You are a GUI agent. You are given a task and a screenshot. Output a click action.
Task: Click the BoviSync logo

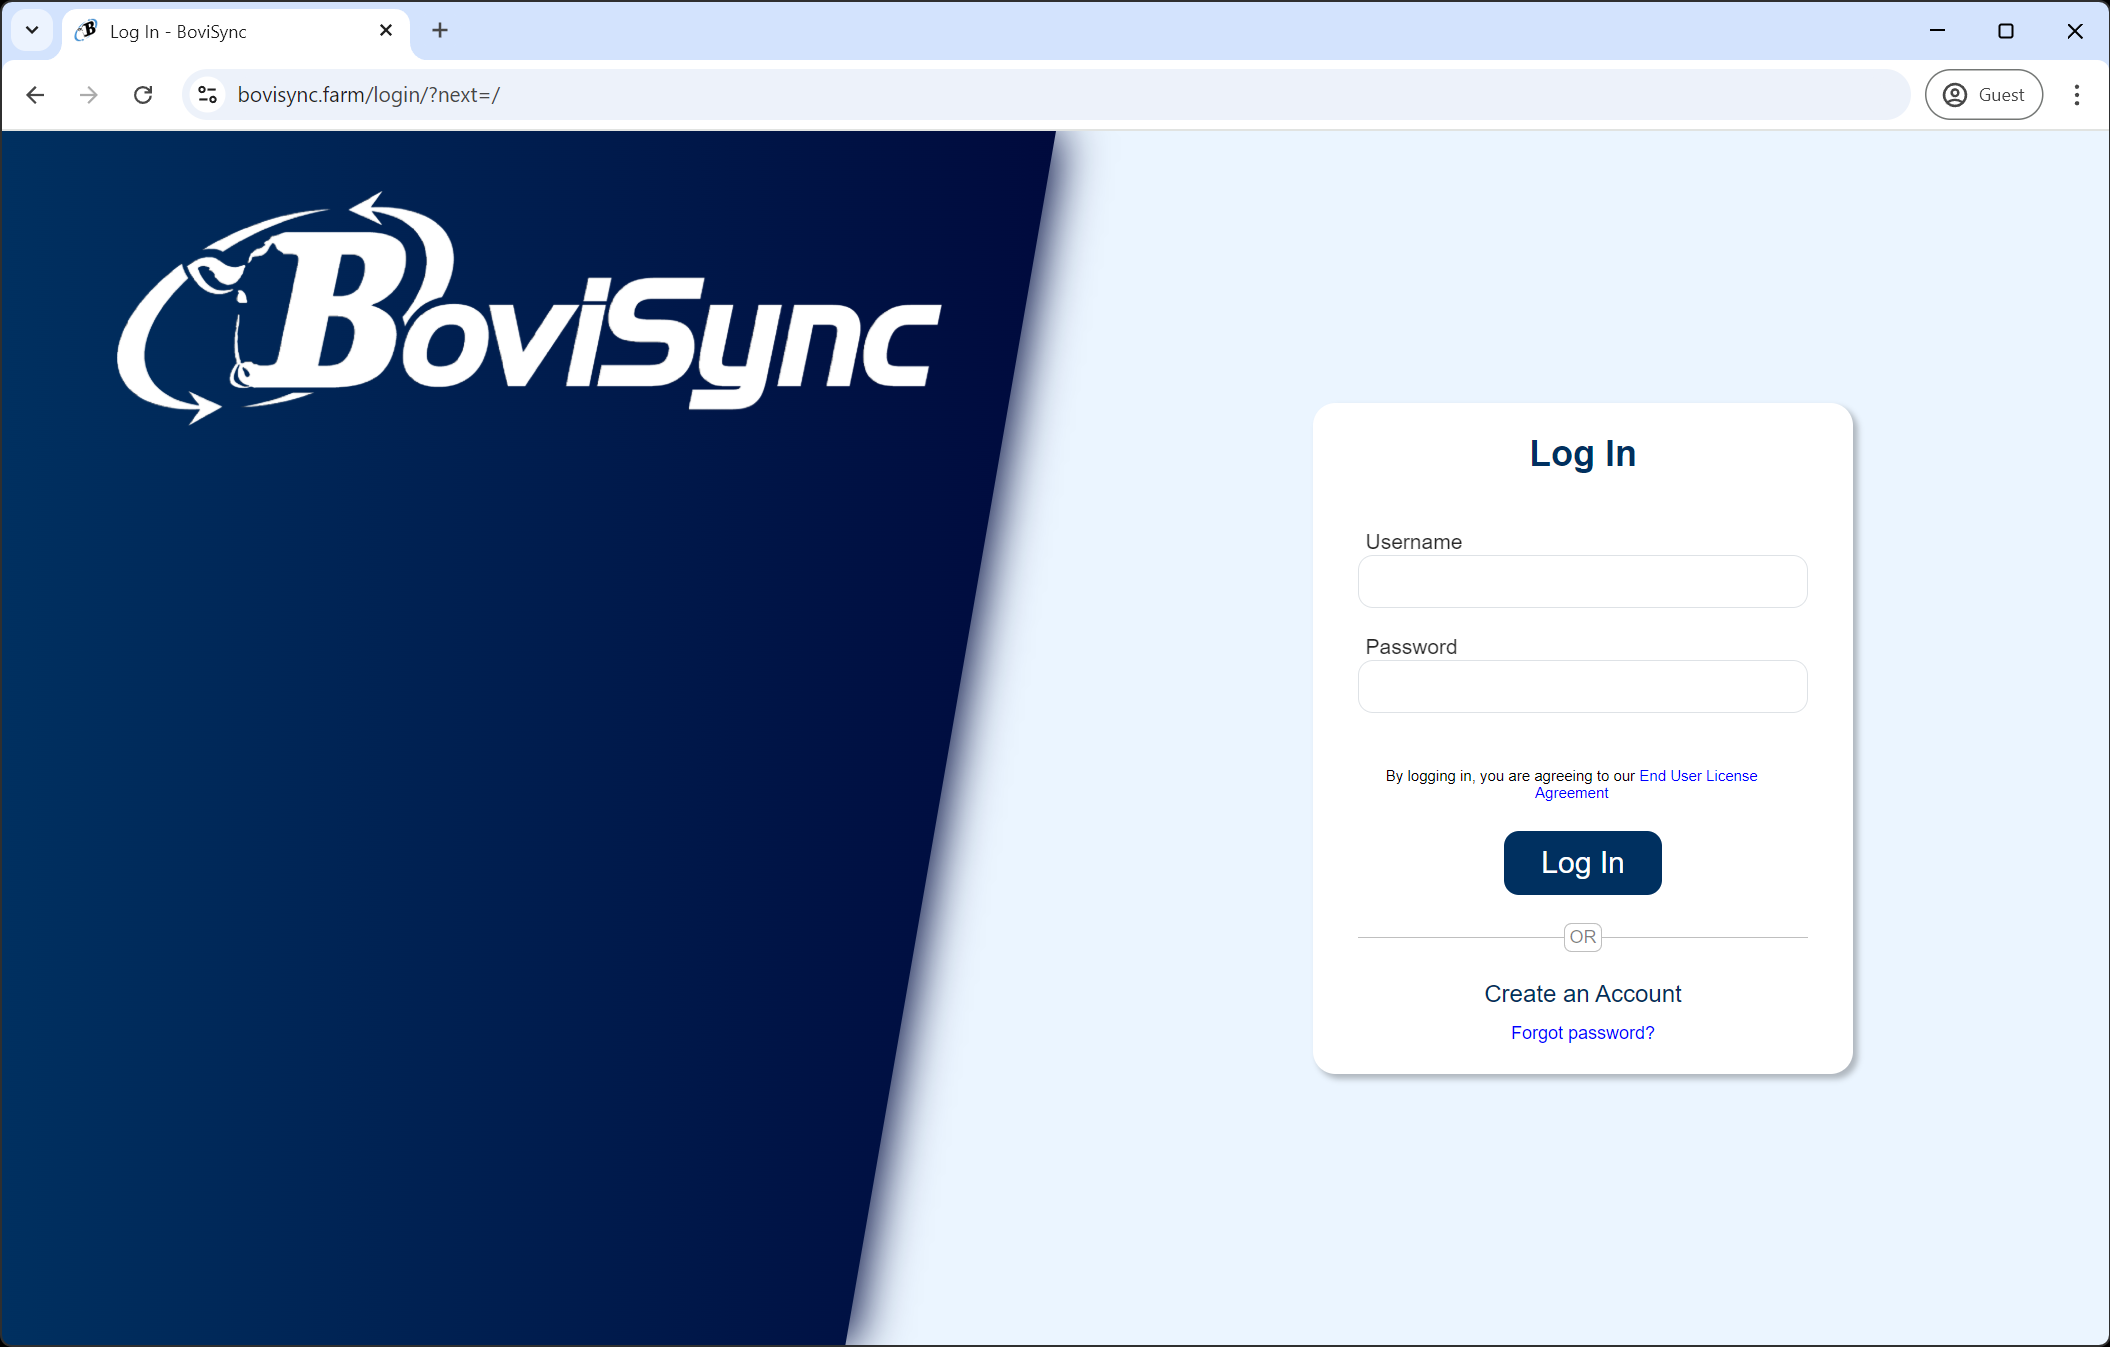pyautogui.click(x=529, y=309)
